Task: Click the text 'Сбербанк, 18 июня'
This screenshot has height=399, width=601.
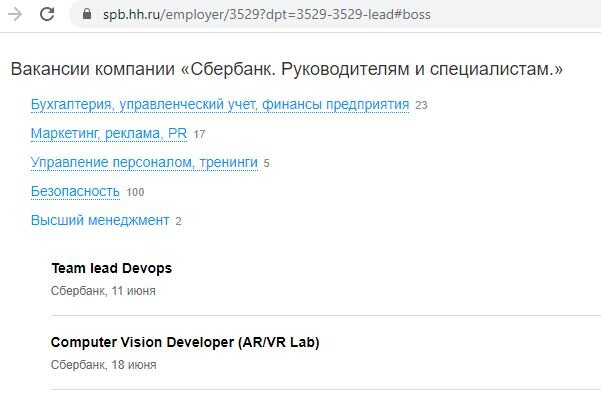Action: pos(103,365)
